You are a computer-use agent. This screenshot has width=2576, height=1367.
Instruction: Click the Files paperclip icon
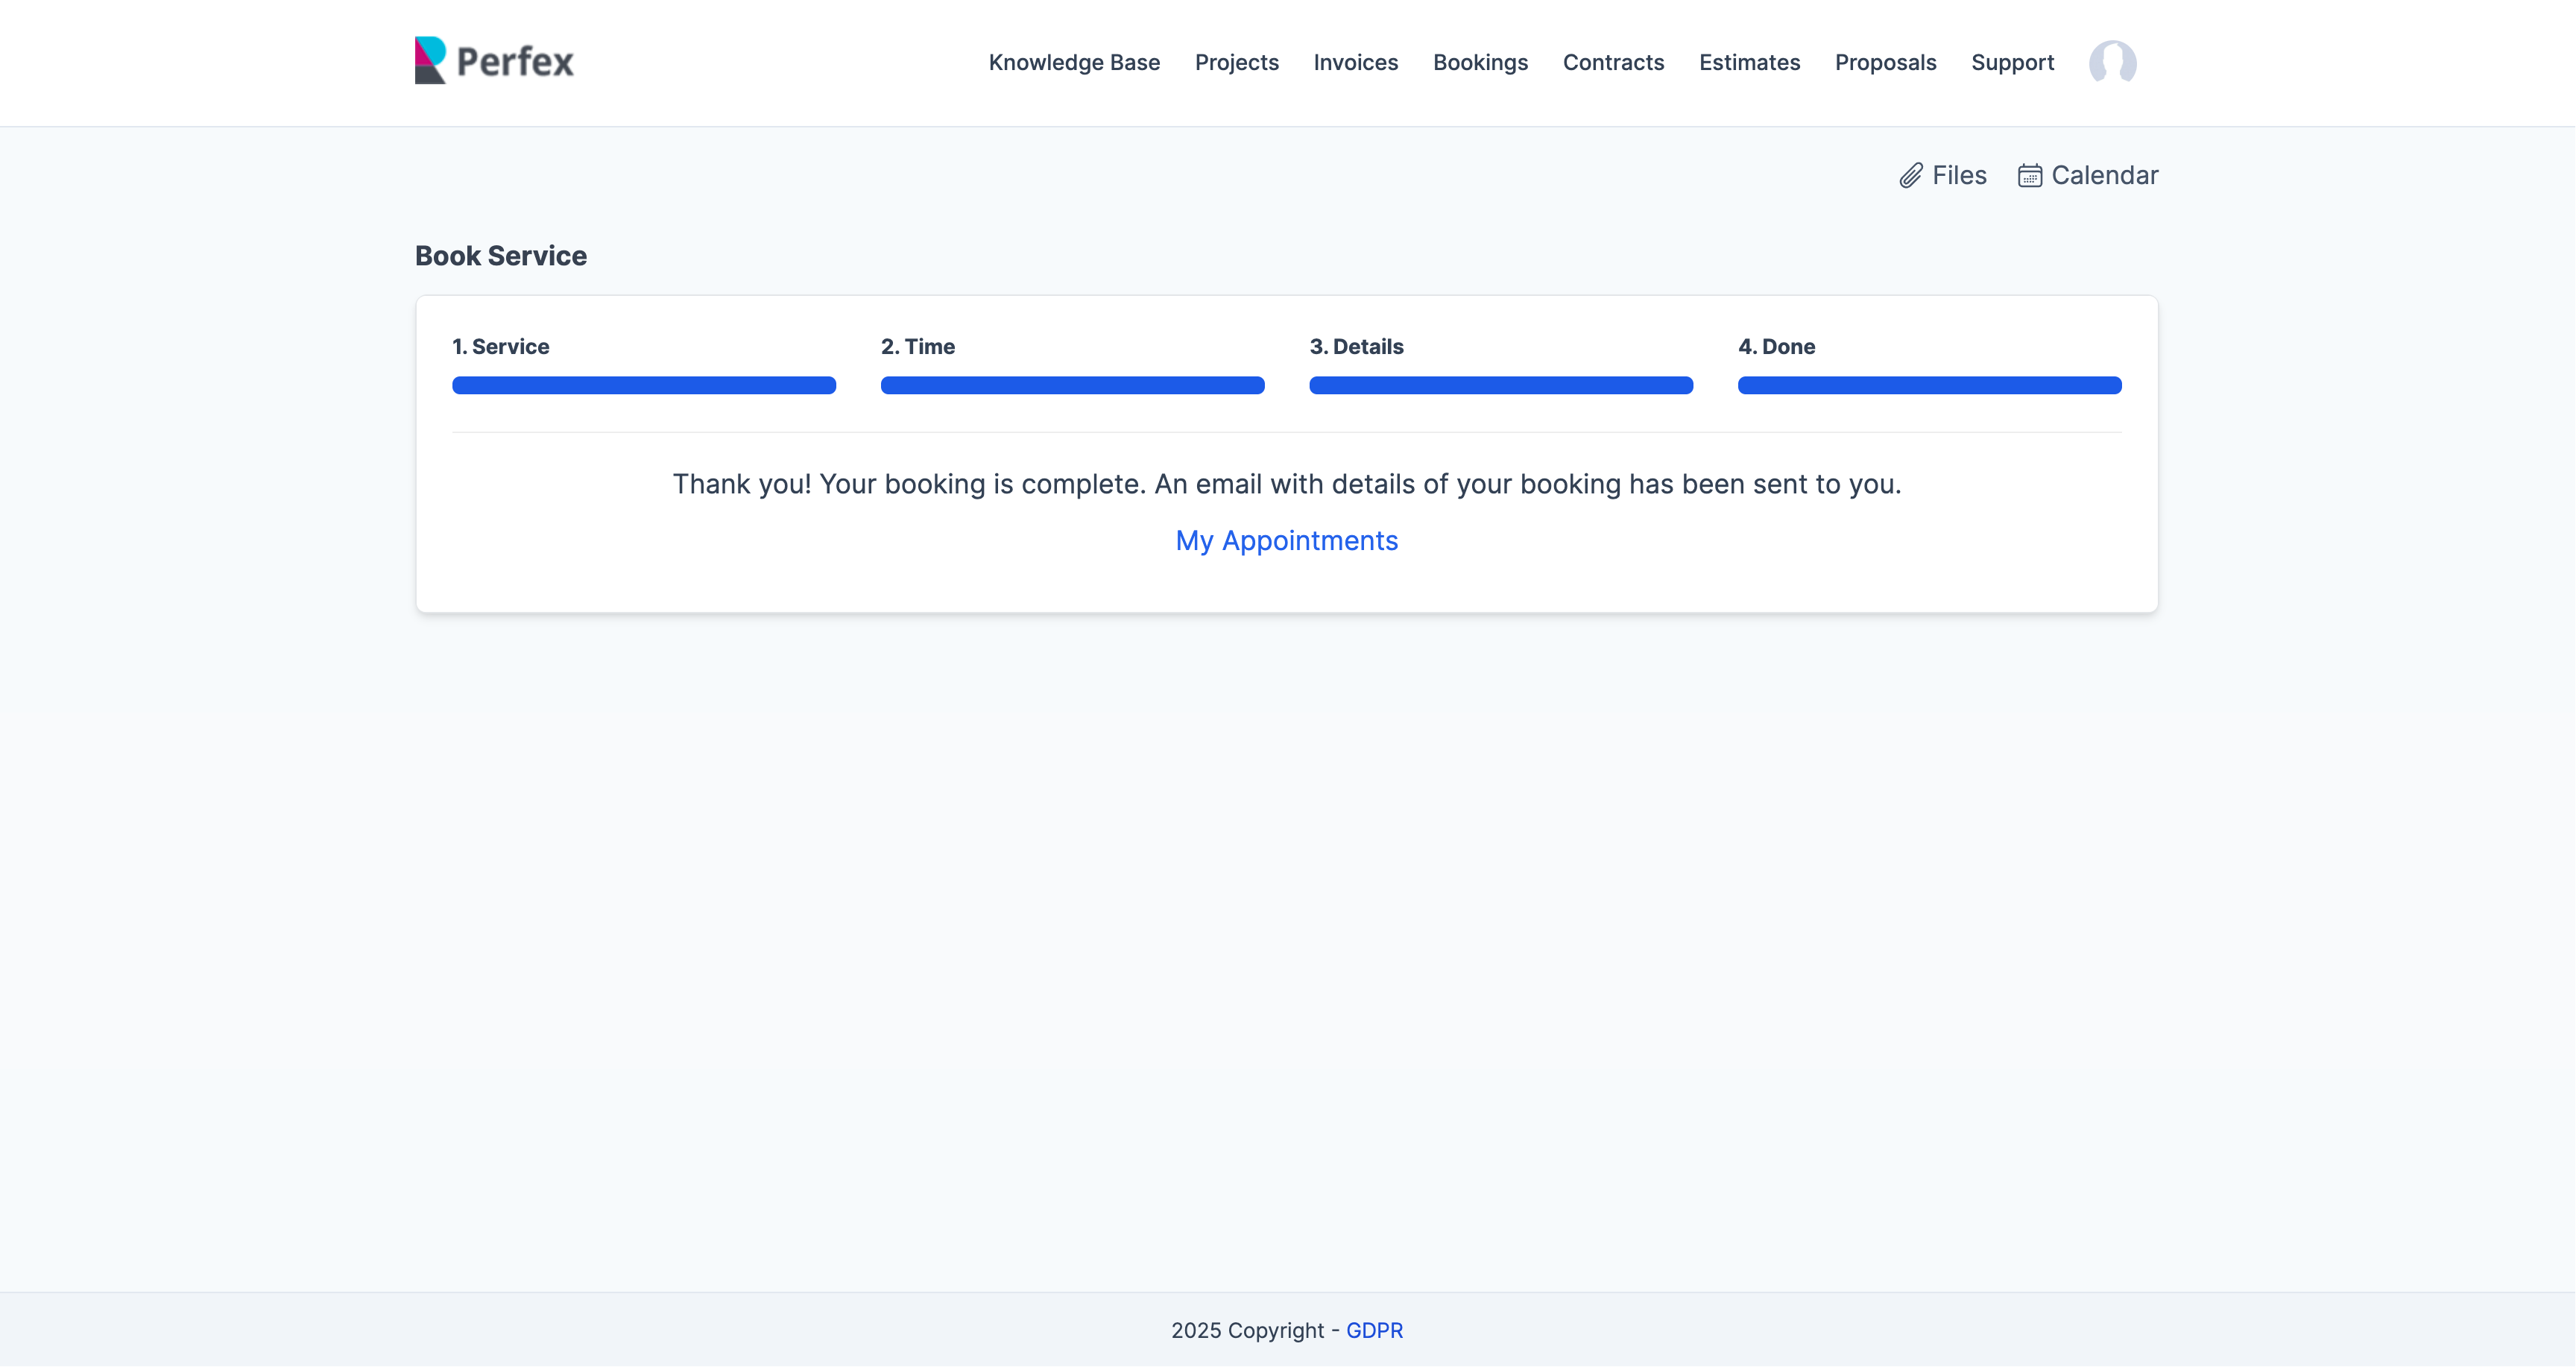[x=1910, y=176]
